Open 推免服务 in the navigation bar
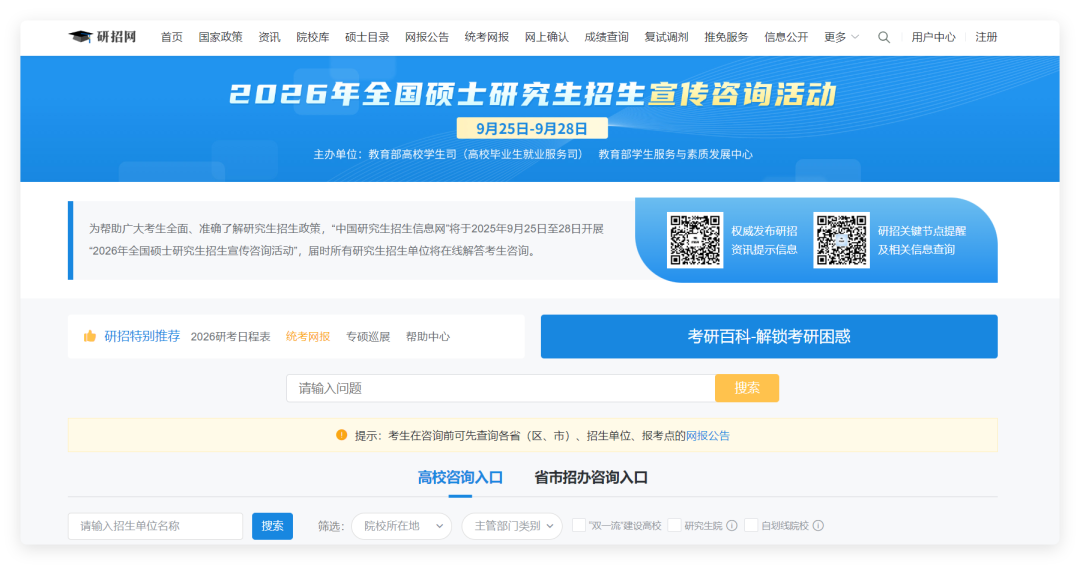This screenshot has width=1080, height=565. 727,37
